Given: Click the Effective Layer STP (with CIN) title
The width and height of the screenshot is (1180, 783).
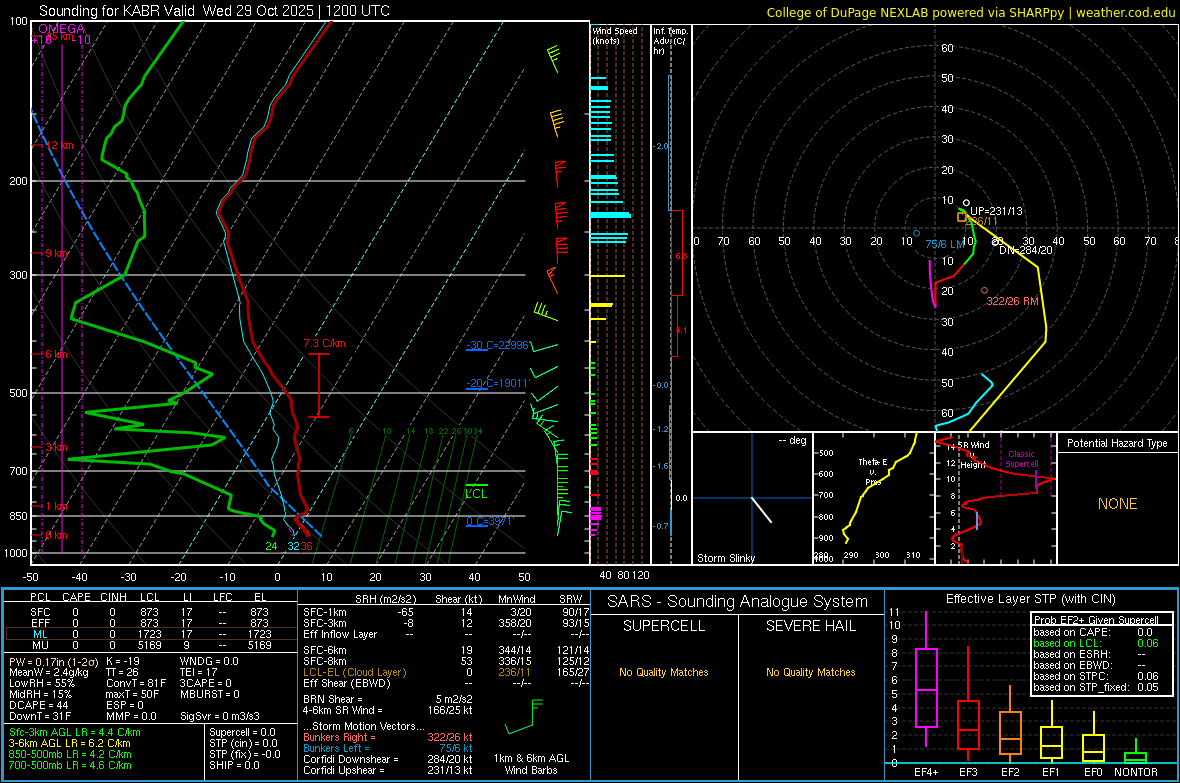Looking at the screenshot, I should click(1030, 599).
